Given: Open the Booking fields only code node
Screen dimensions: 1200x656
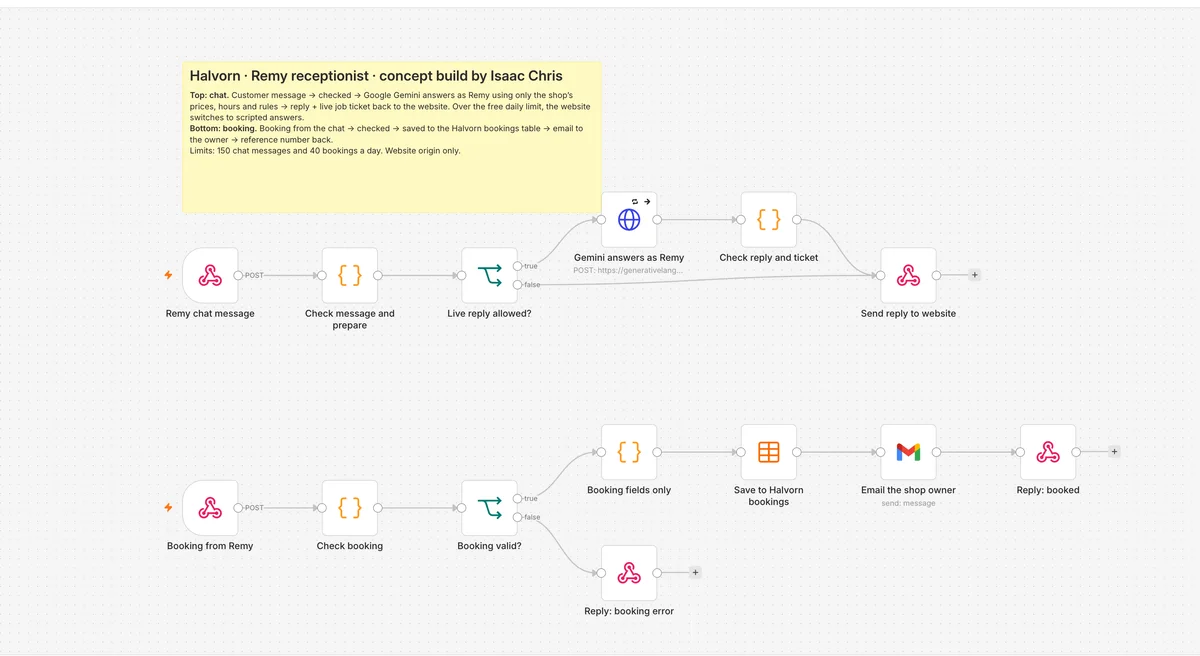Looking at the screenshot, I should click(629, 452).
